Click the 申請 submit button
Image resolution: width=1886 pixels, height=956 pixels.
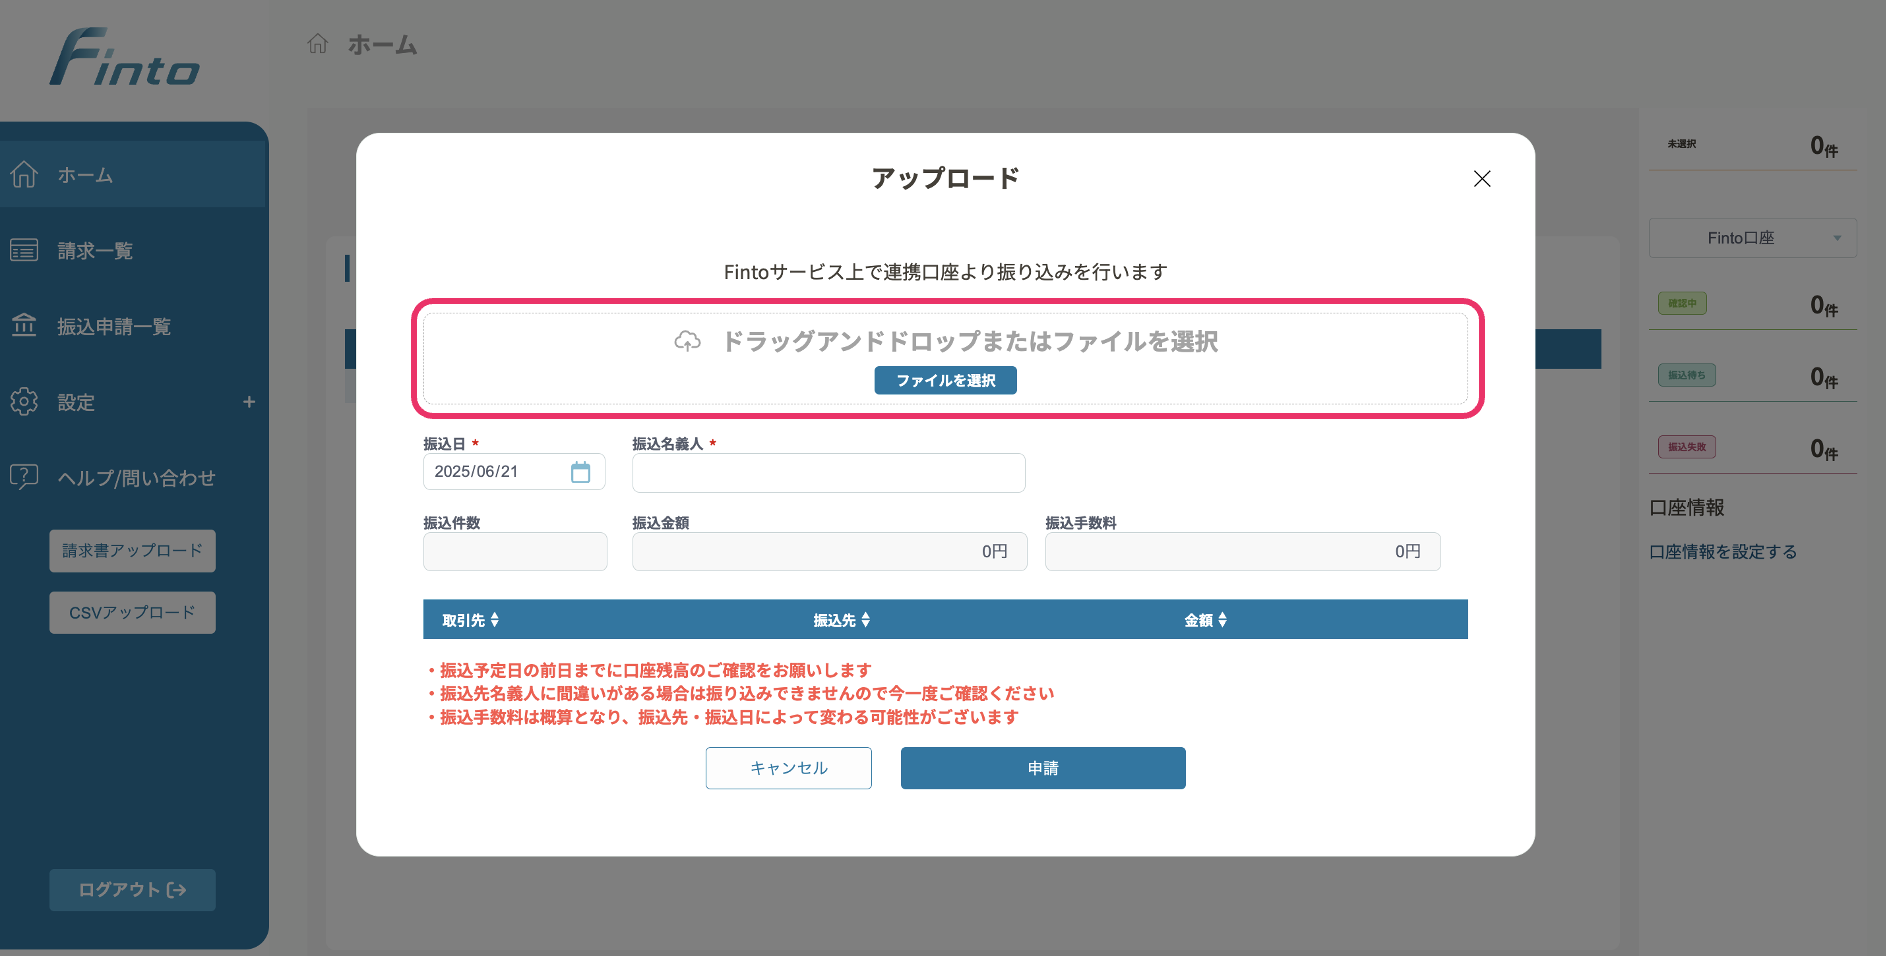pos(1042,768)
